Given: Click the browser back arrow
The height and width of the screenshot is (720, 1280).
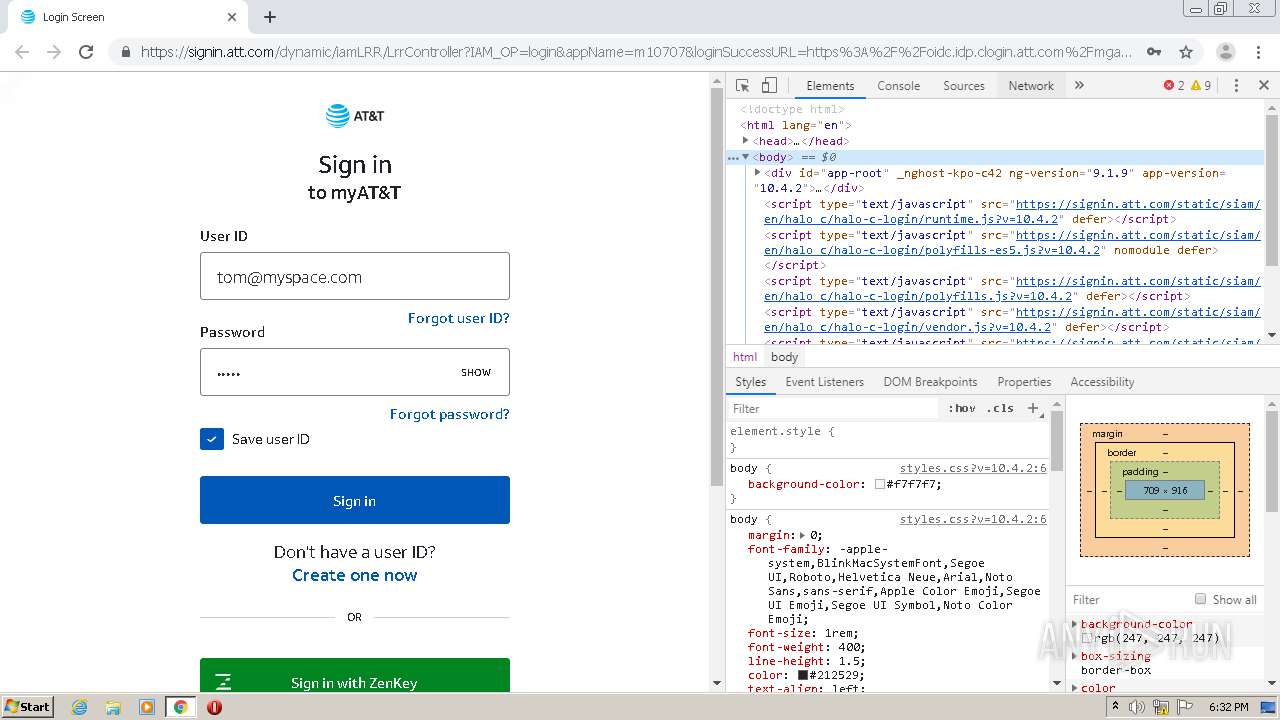Looking at the screenshot, I should point(22,52).
